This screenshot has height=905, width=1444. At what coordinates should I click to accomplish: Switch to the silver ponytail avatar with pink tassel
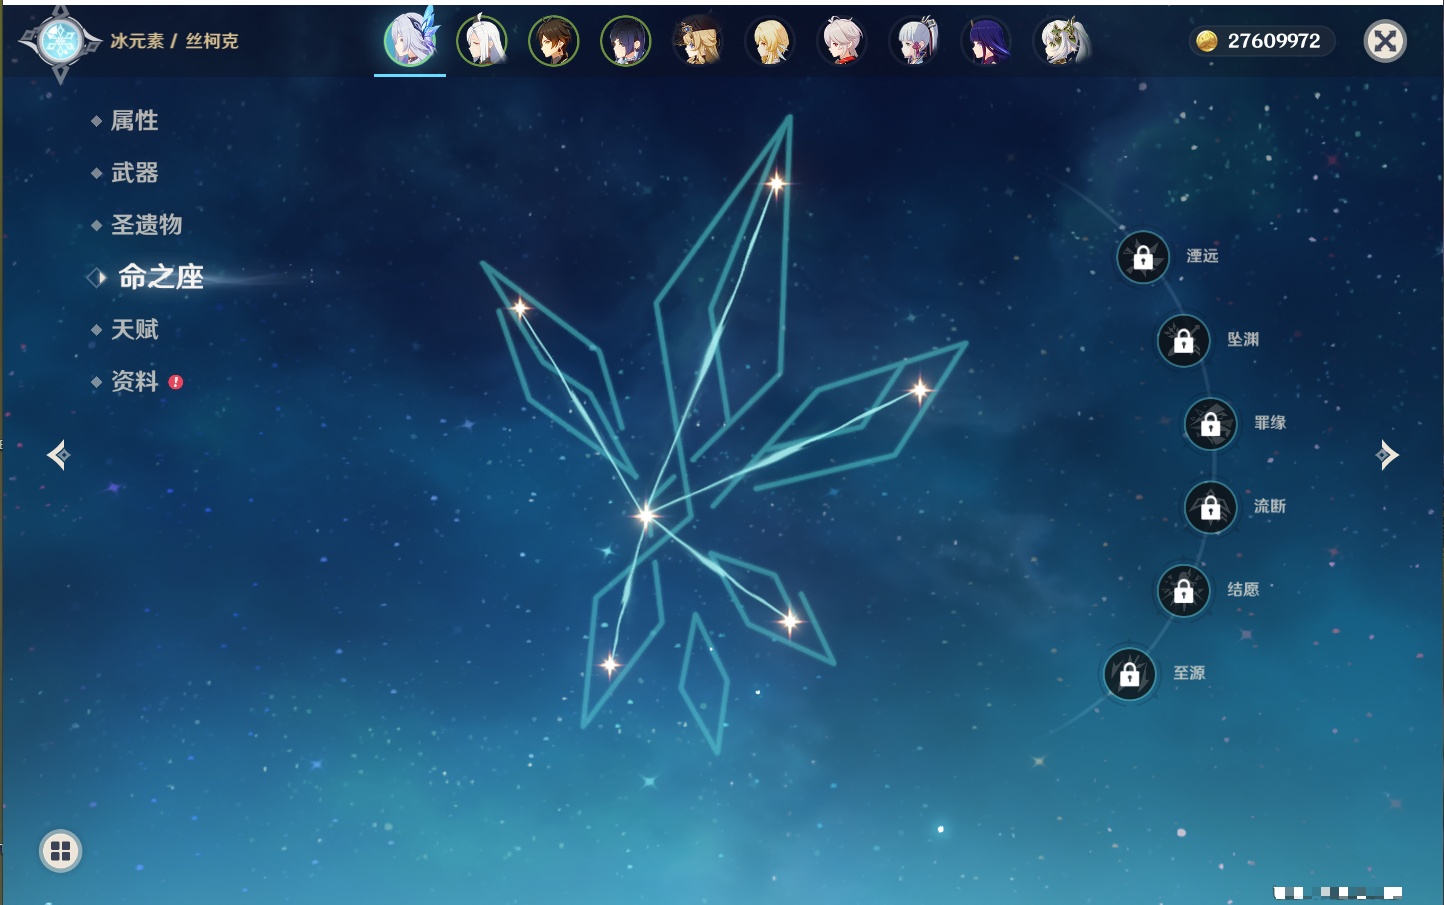[x=915, y=41]
